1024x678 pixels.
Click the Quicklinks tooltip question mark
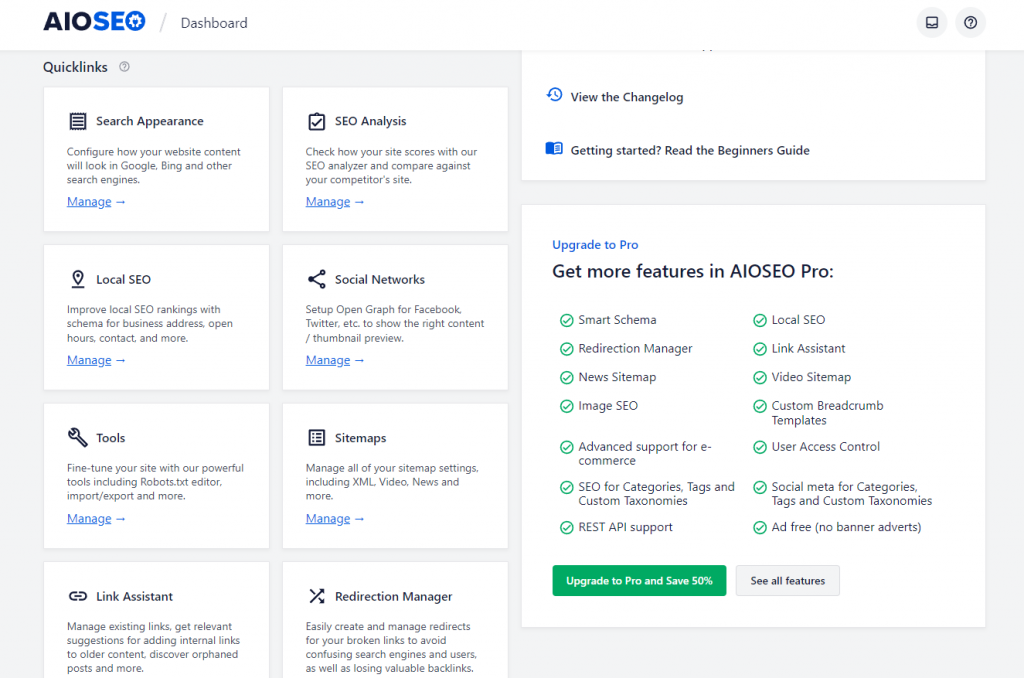point(122,67)
